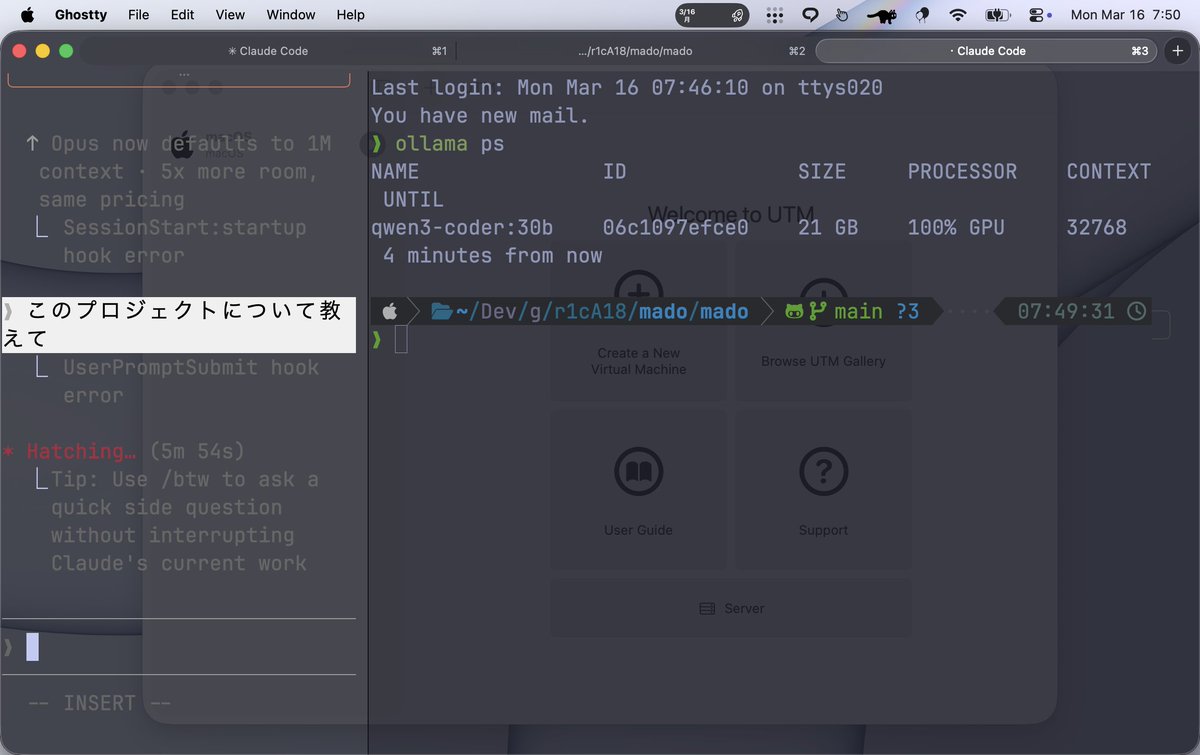Click the Apple logo prompt segment
Screen dimensions: 1200x755
coord(390,312)
